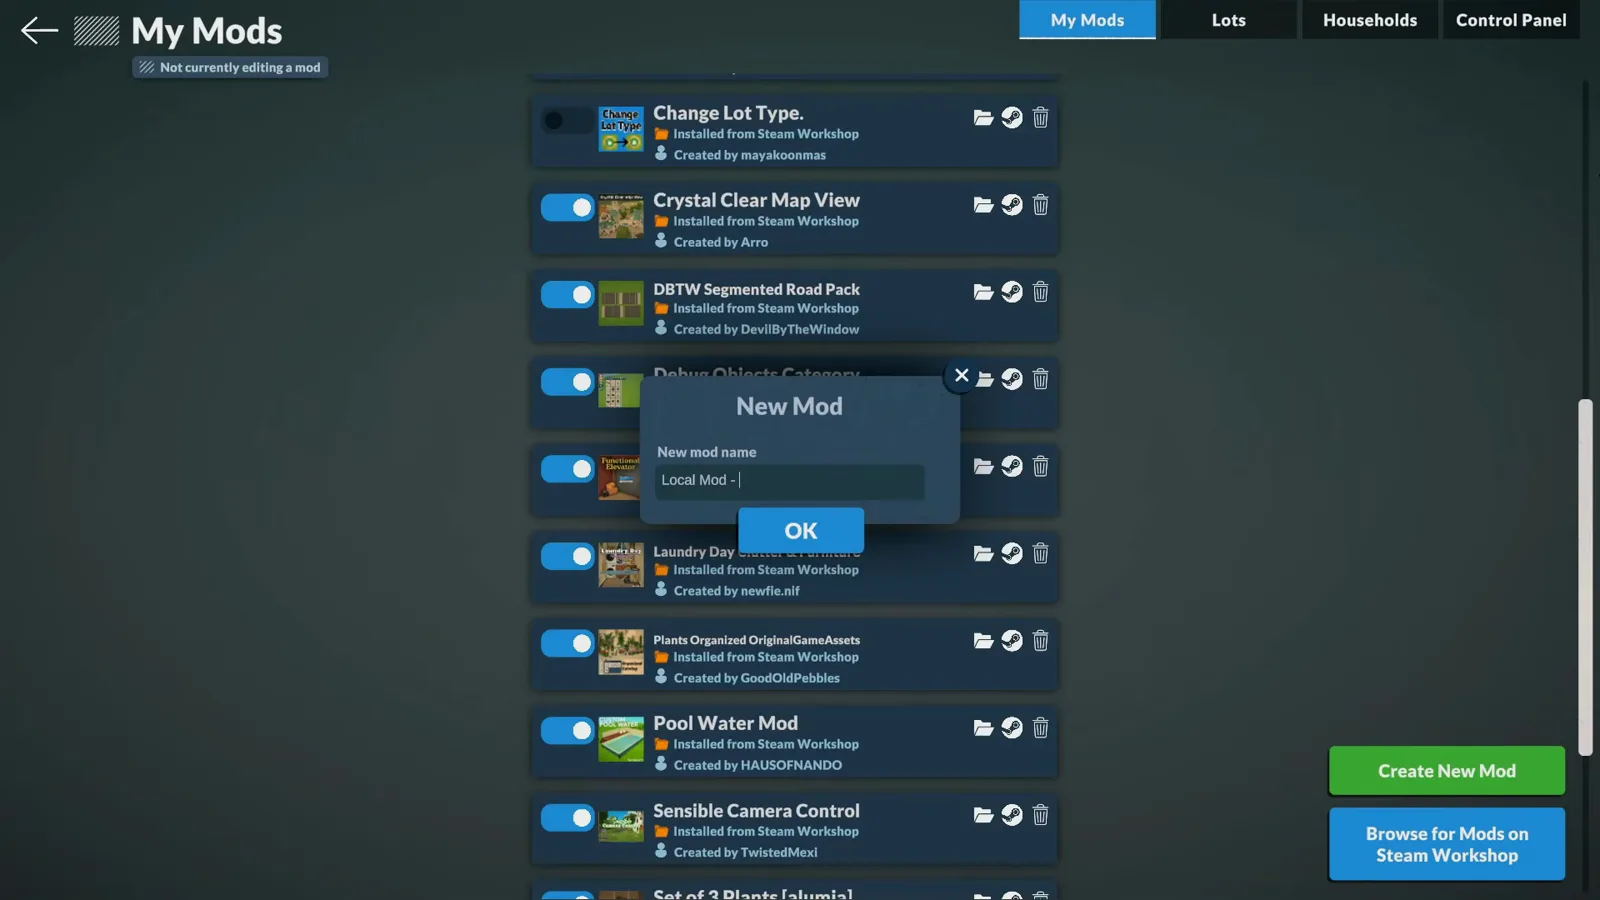
Task: Delete the Pool Water Mod
Action: [x=1040, y=728]
